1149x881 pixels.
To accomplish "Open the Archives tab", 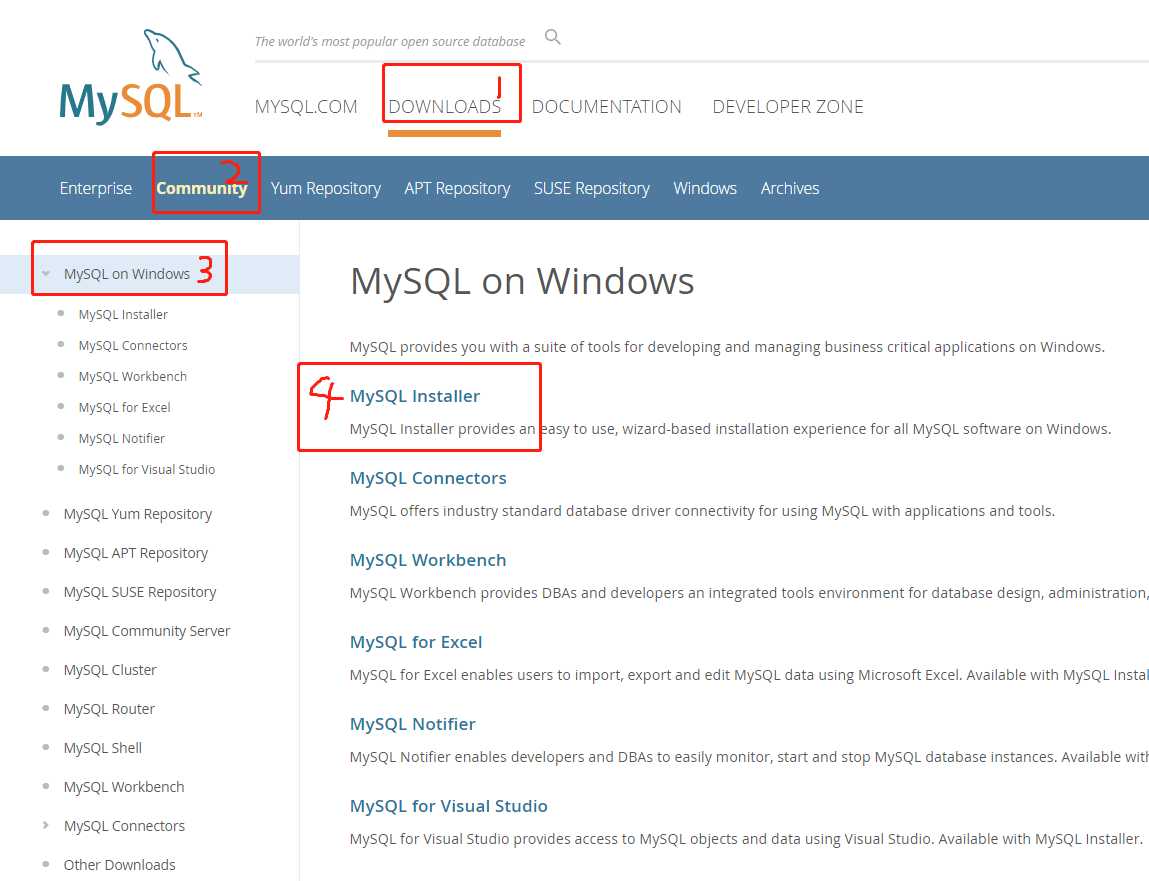I will 790,188.
